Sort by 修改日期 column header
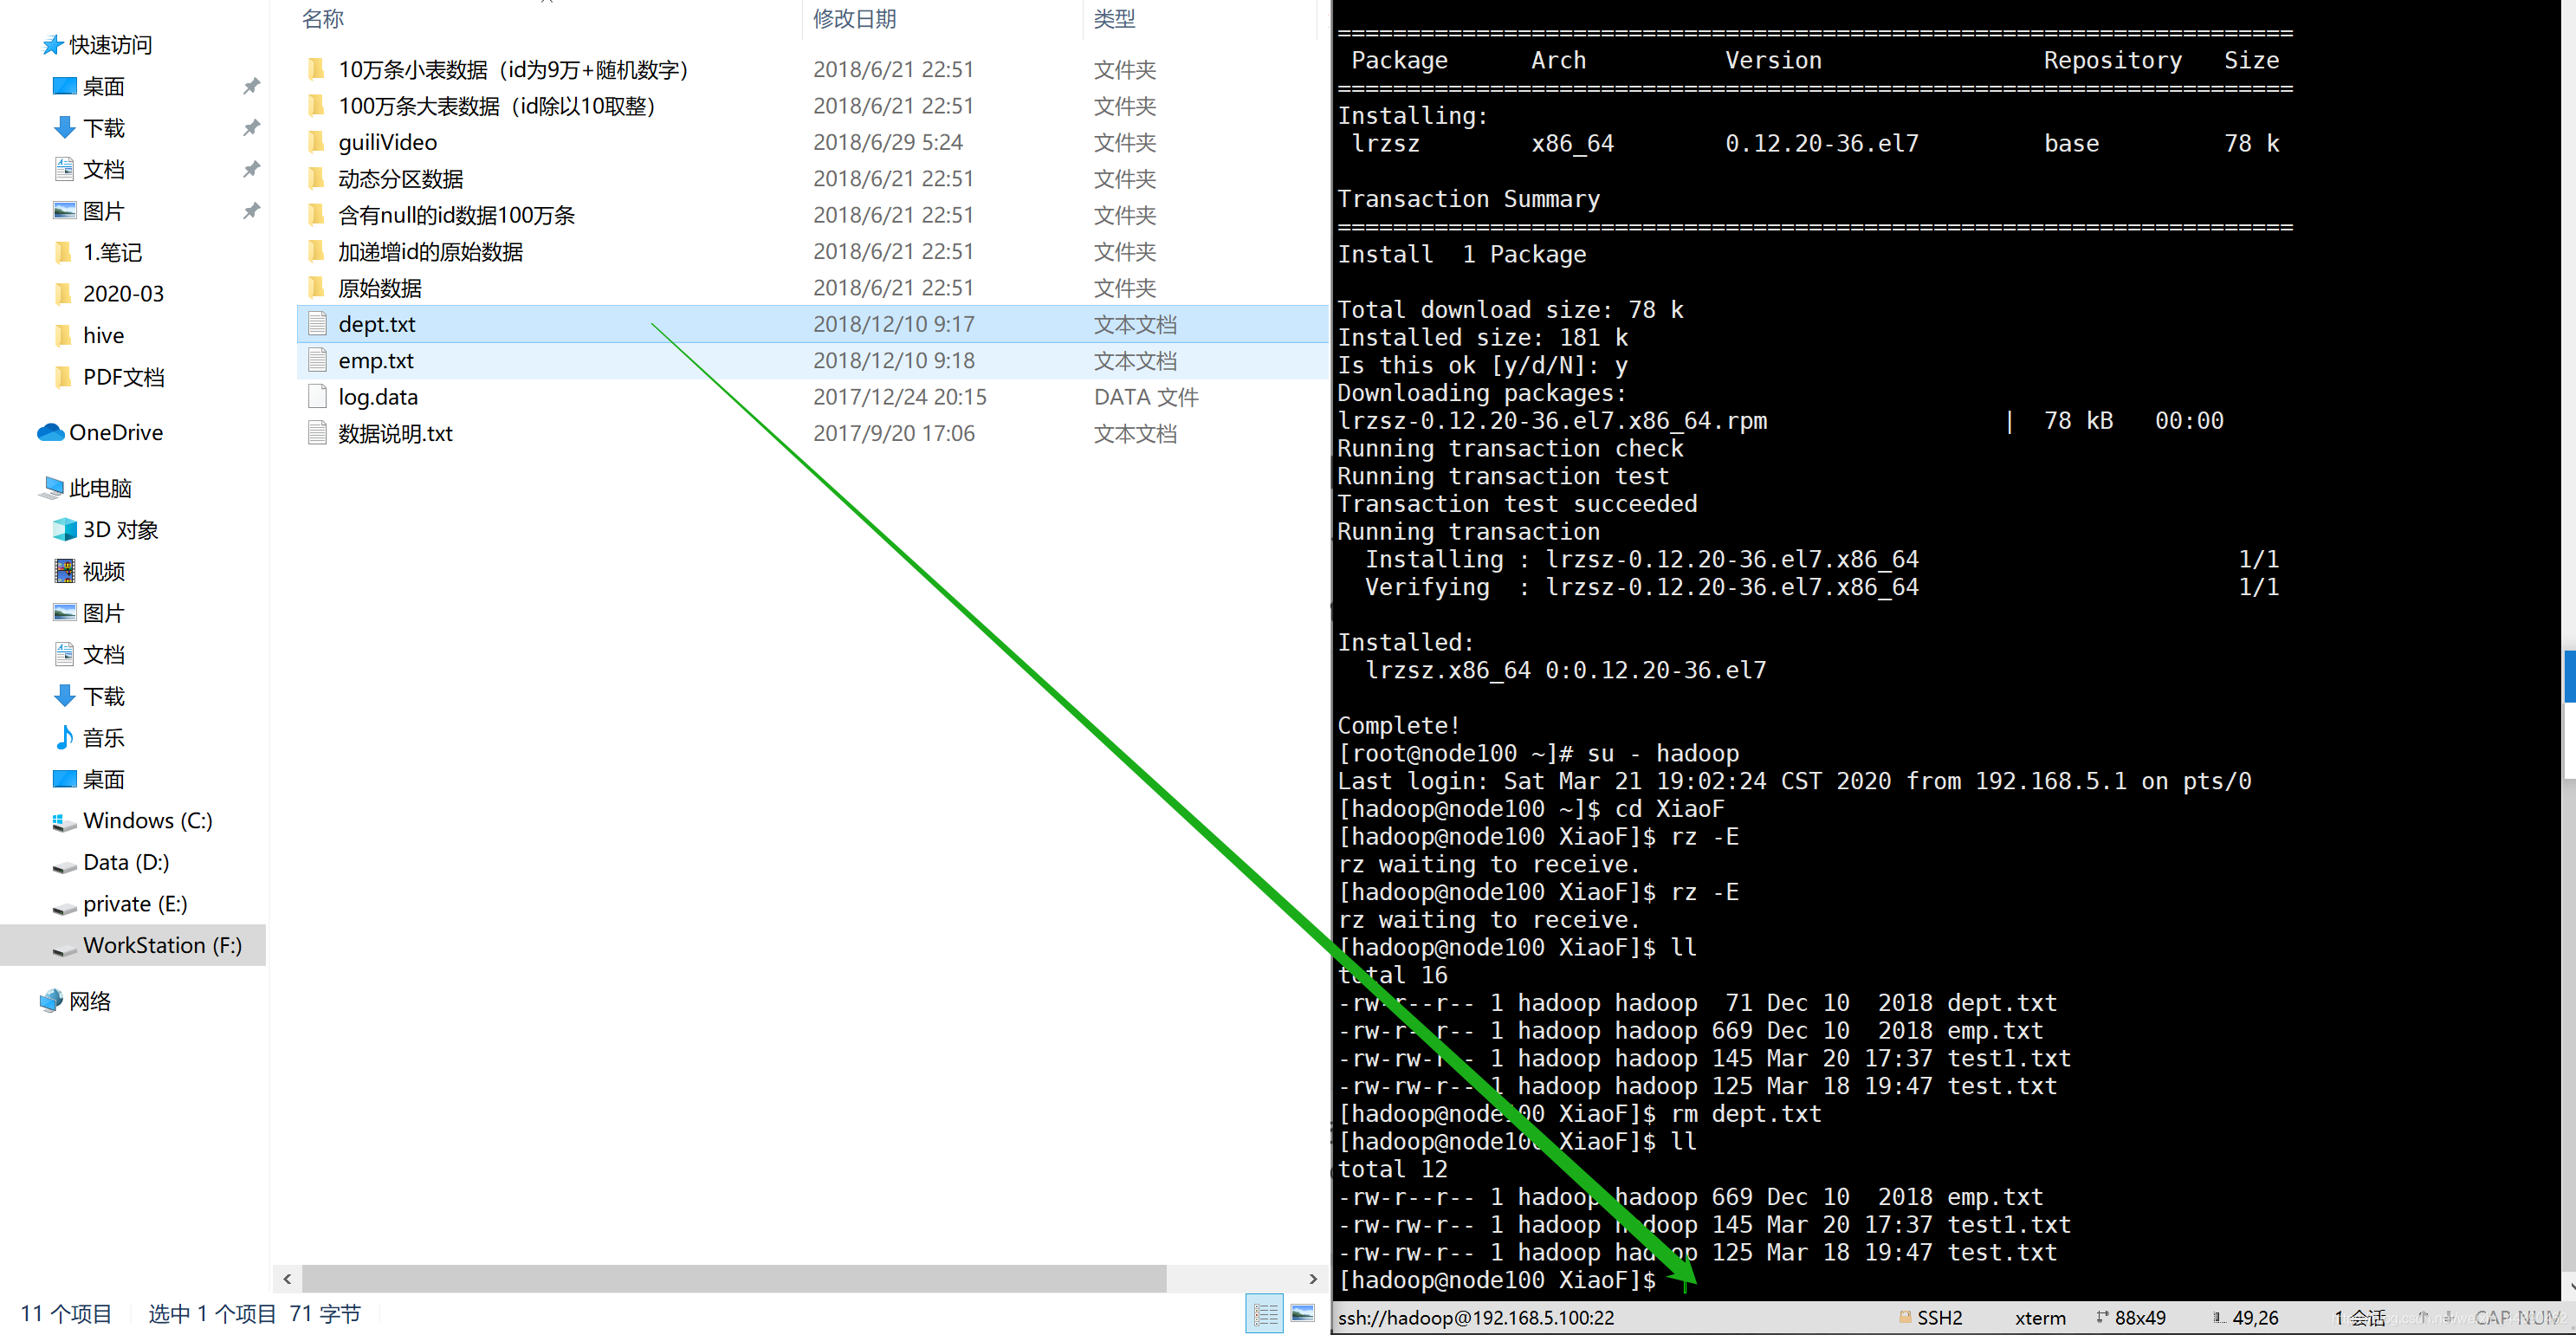 [x=854, y=18]
